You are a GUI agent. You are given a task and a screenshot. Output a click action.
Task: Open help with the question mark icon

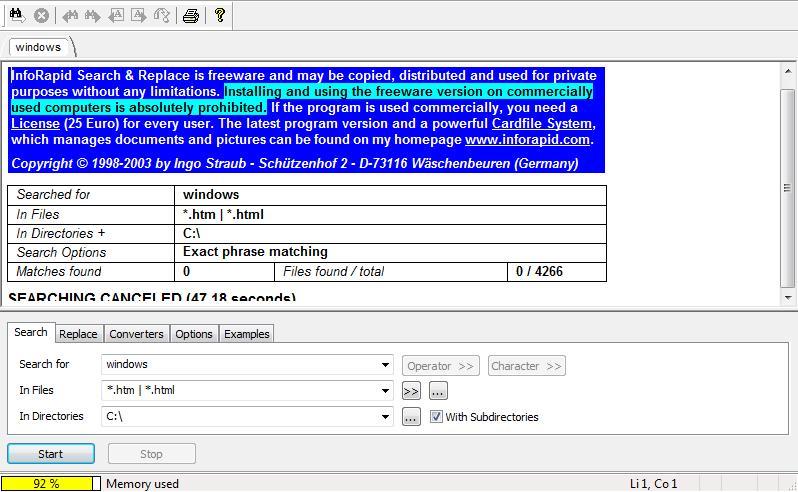pyautogui.click(x=220, y=15)
